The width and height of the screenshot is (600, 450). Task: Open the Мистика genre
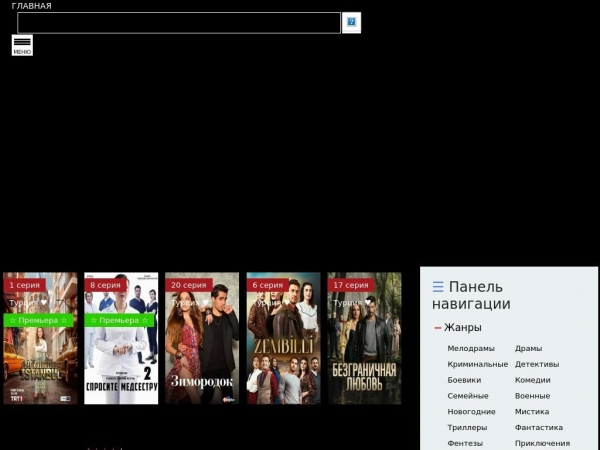pyautogui.click(x=532, y=412)
